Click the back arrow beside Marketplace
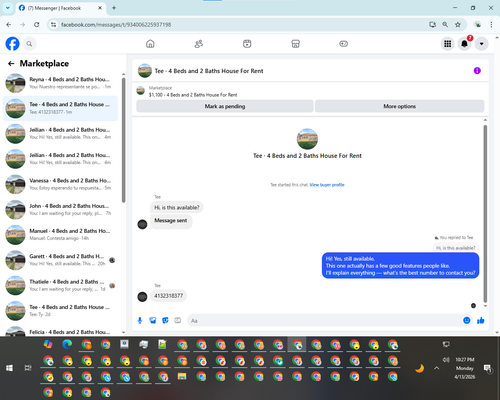Image resolution: width=500 pixels, height=400 pixels. 11,63
